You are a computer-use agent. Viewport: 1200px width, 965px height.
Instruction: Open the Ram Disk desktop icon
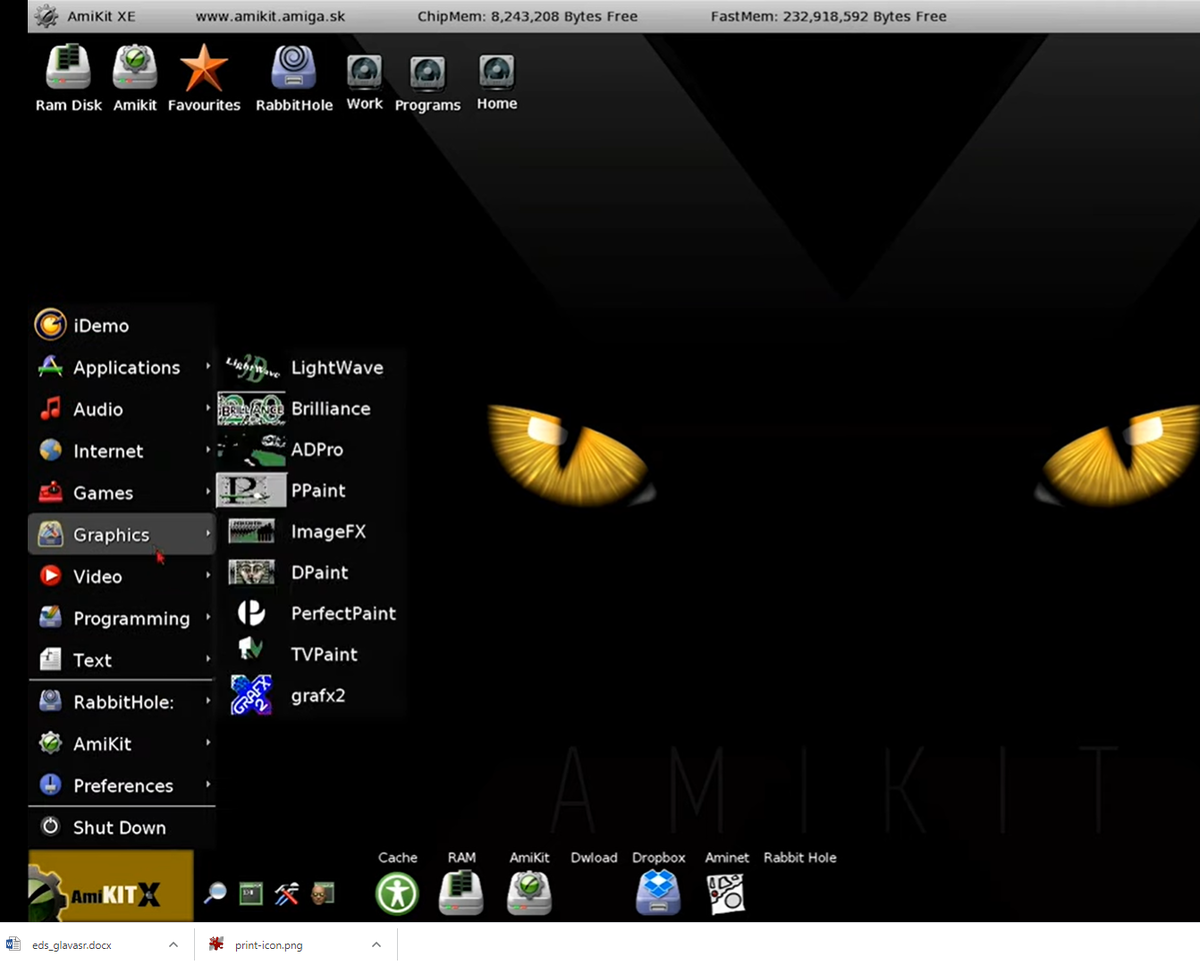[68, 78]
